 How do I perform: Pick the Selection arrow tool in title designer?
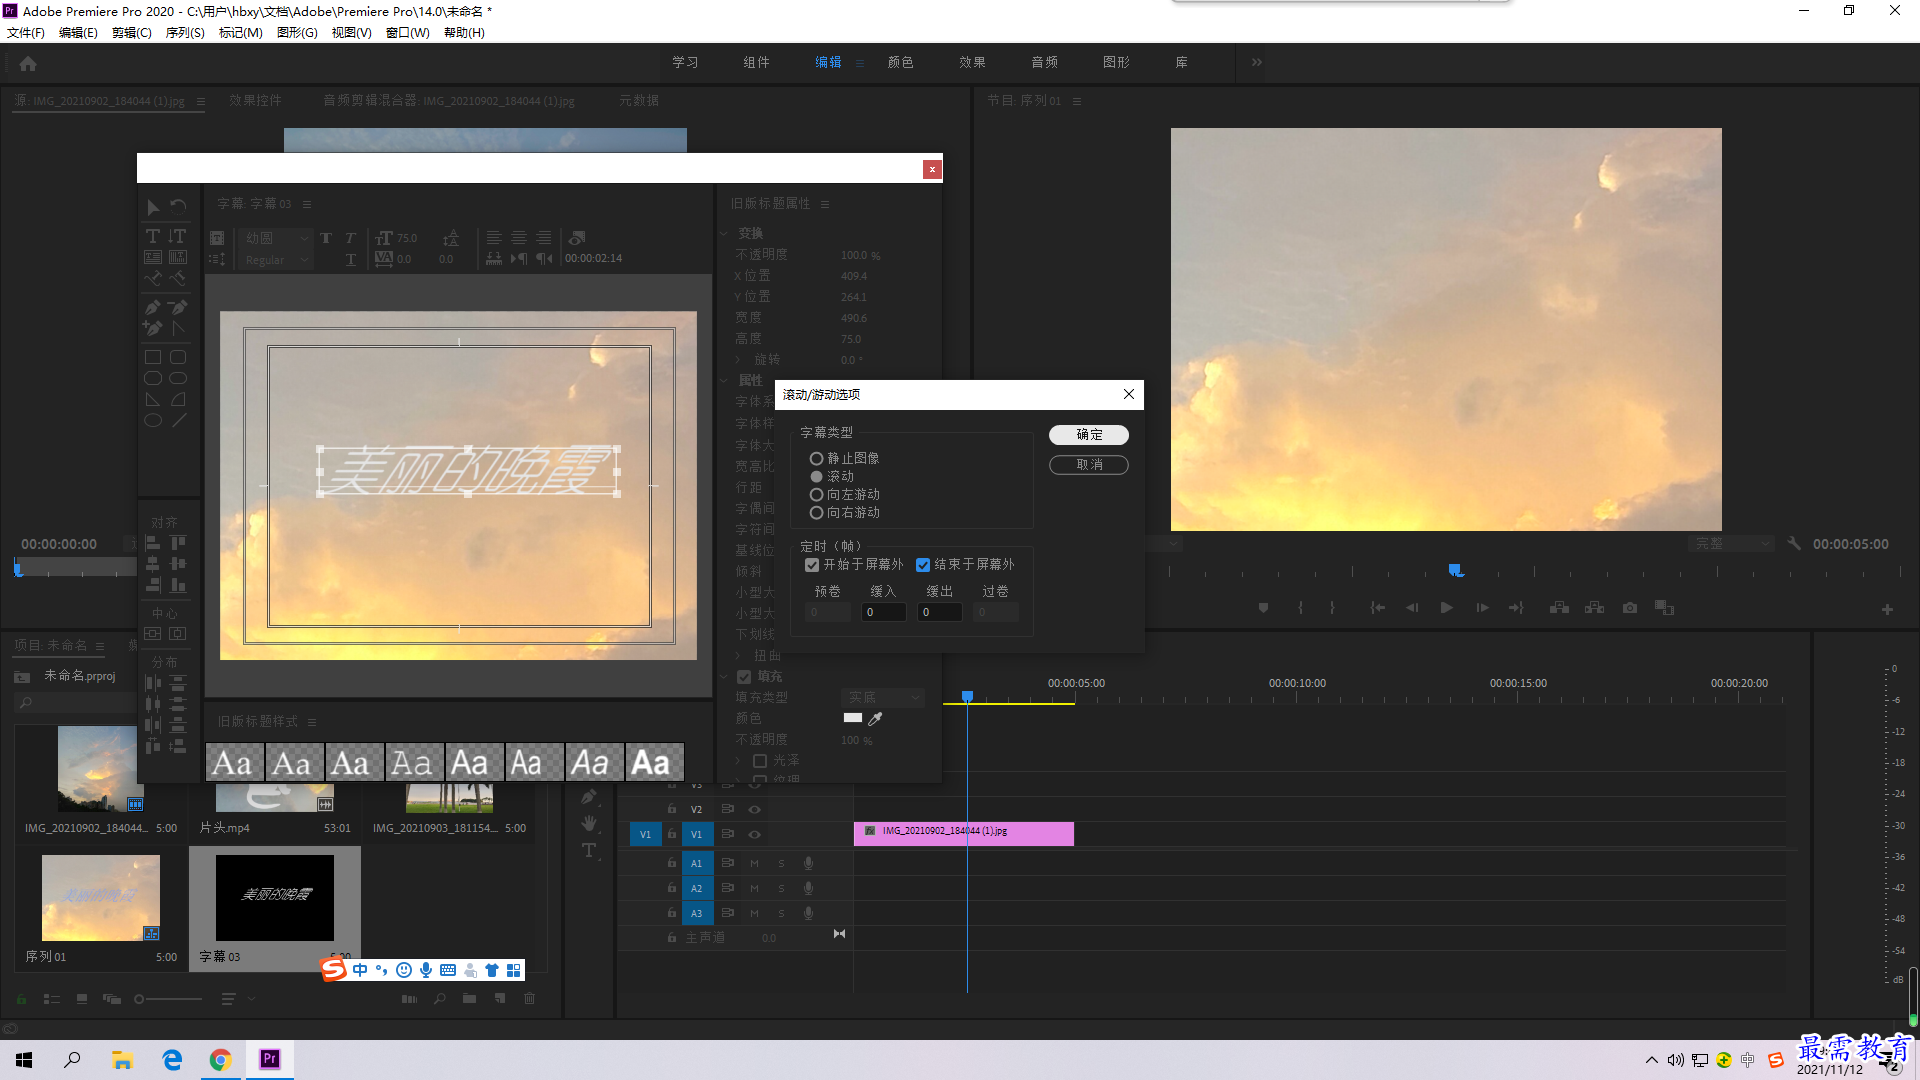pyautogui.click(x=153, y=207)
